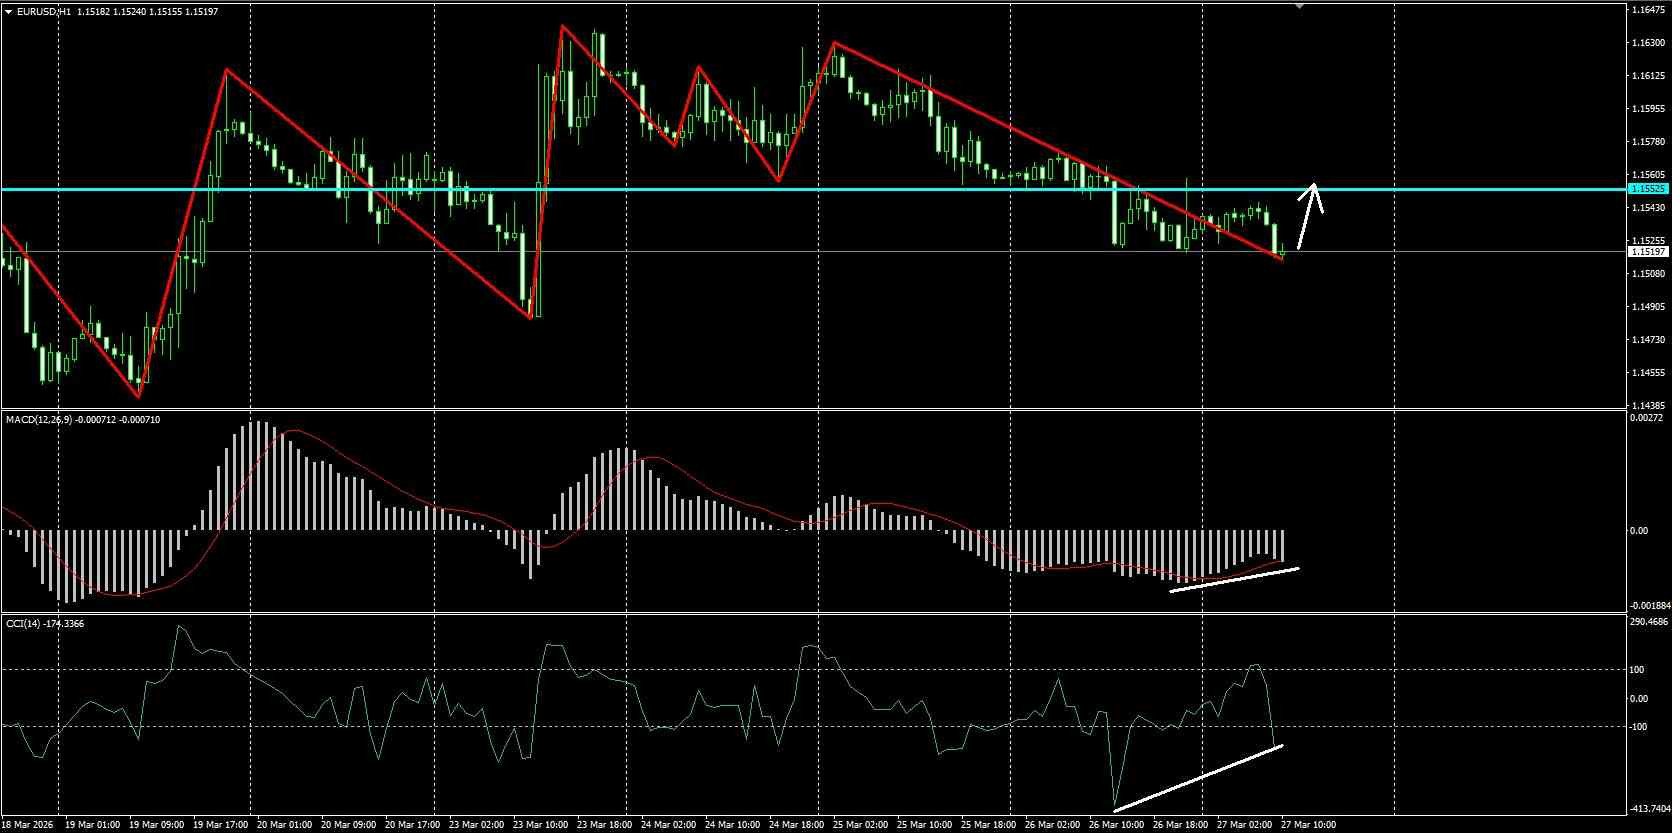Click the cyan 1.15525 price level tag
1672x833 pixels.
(x=1649, y=189)
